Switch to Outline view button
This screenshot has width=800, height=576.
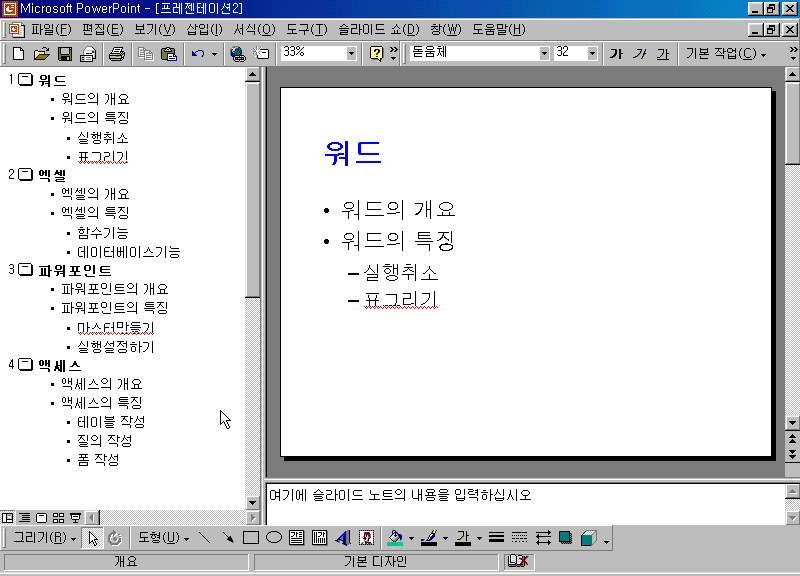[x=24, y=518]
